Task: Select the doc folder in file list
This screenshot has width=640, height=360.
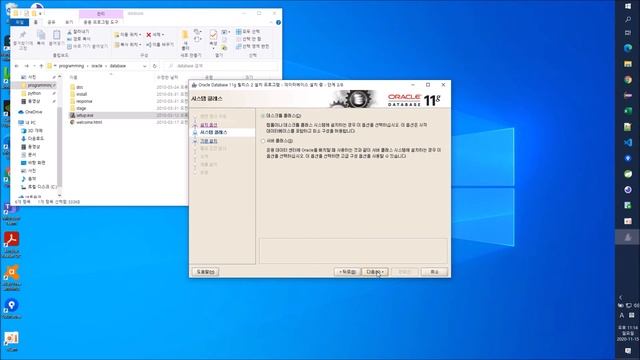Action: [80, 87]
